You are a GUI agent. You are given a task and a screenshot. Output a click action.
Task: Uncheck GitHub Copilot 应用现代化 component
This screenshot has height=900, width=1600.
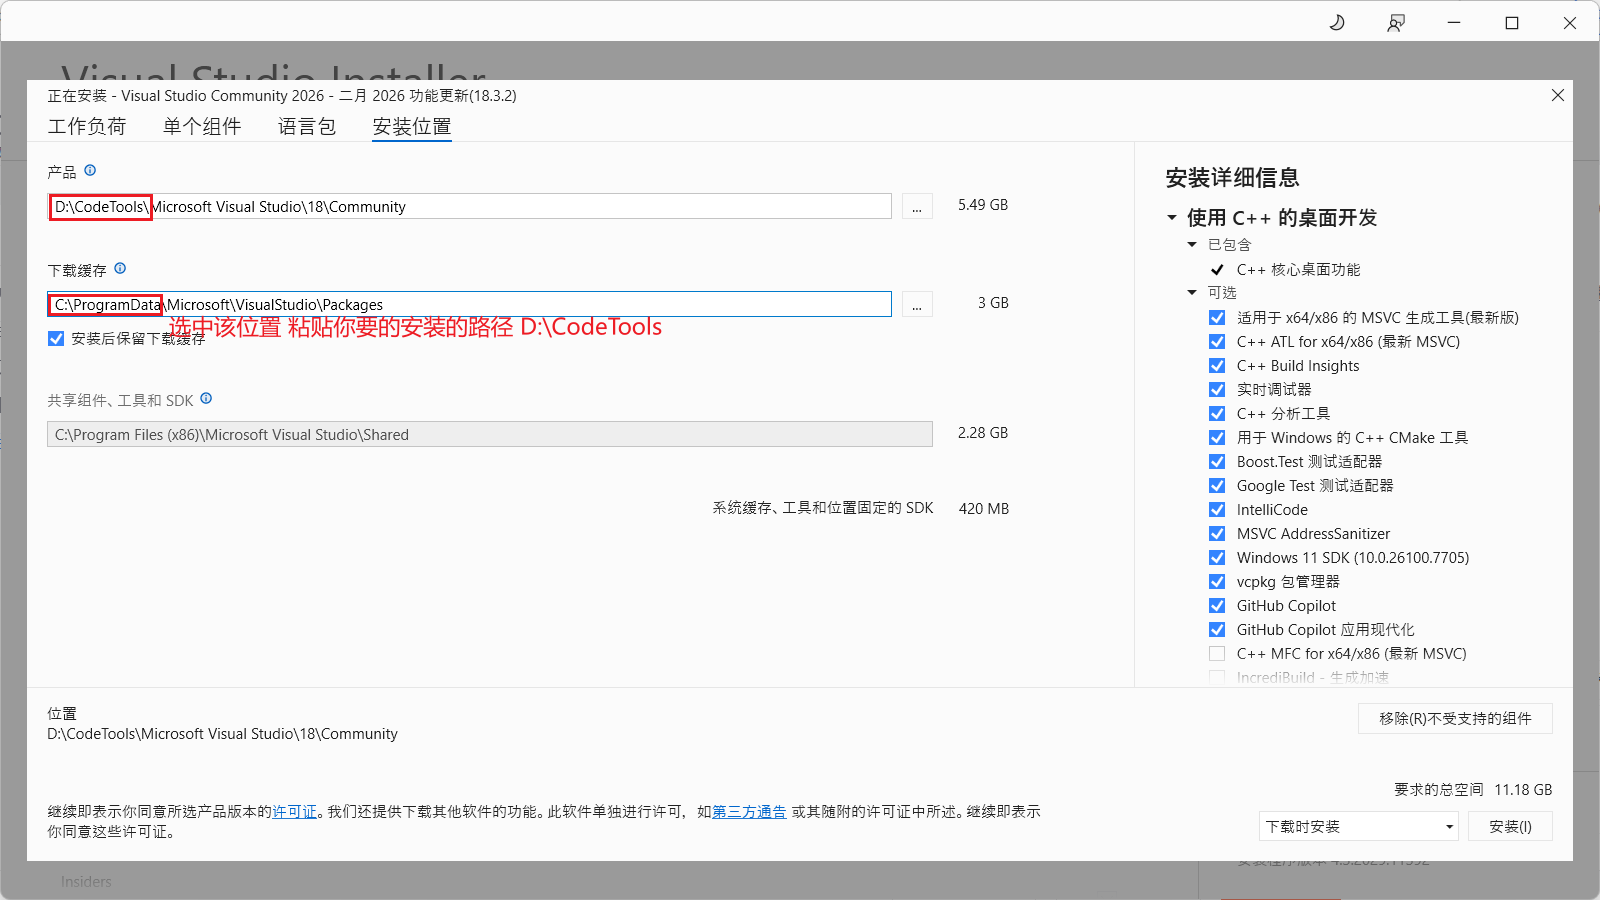[1217, 630]
